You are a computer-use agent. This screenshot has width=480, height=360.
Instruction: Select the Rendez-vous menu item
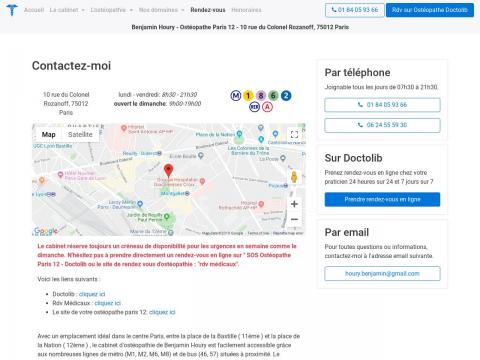pos(208,10)
